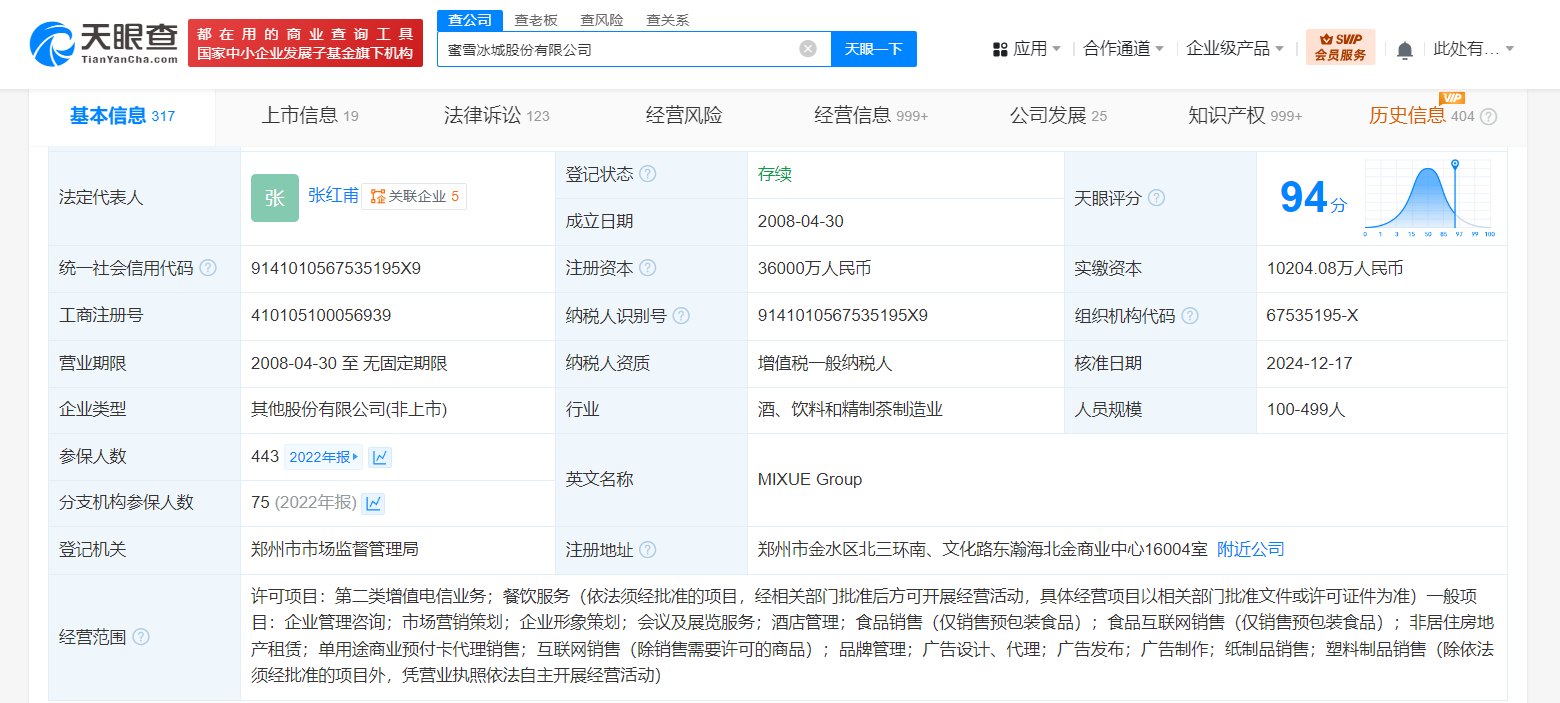Switch to the 查风险 search tab
The width and height of the screenshot is (1560, 703).
pos(602,20)
